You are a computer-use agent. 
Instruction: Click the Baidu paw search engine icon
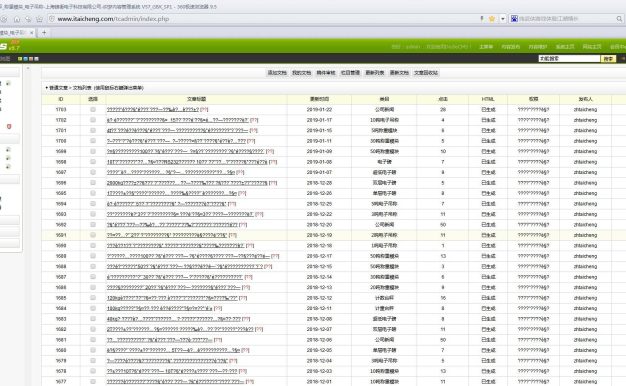pyautogui.click(x=514, y=19)
